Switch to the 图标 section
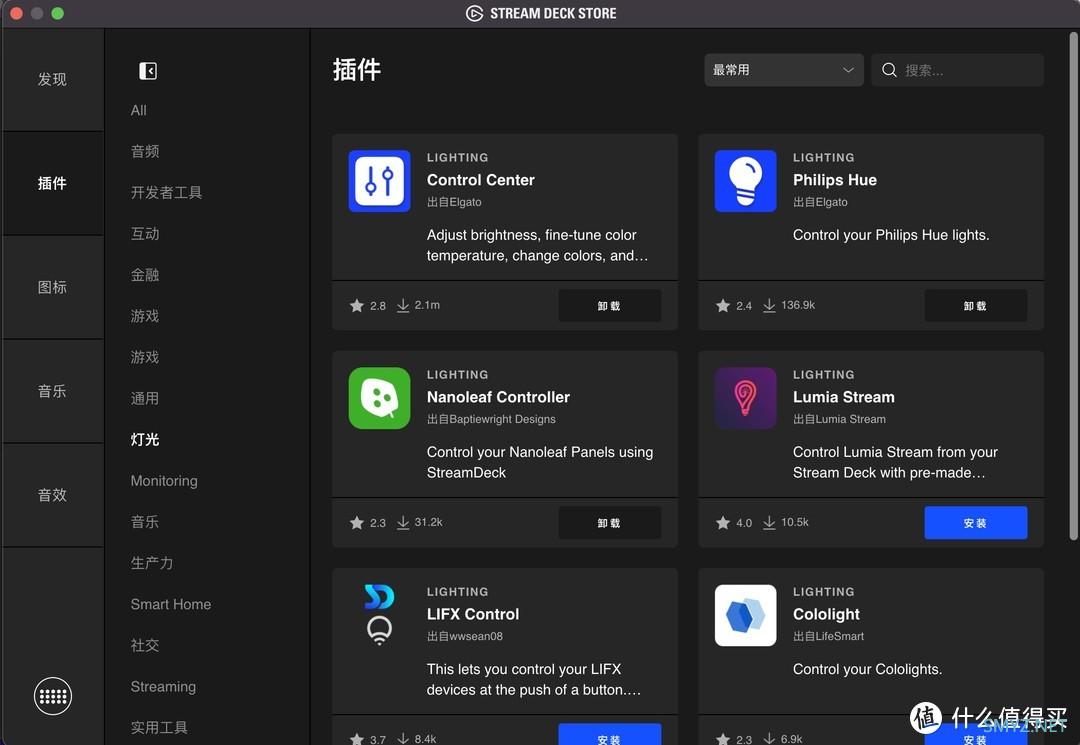The height and width of the screenshot is (745, 1080). (52, 287)
